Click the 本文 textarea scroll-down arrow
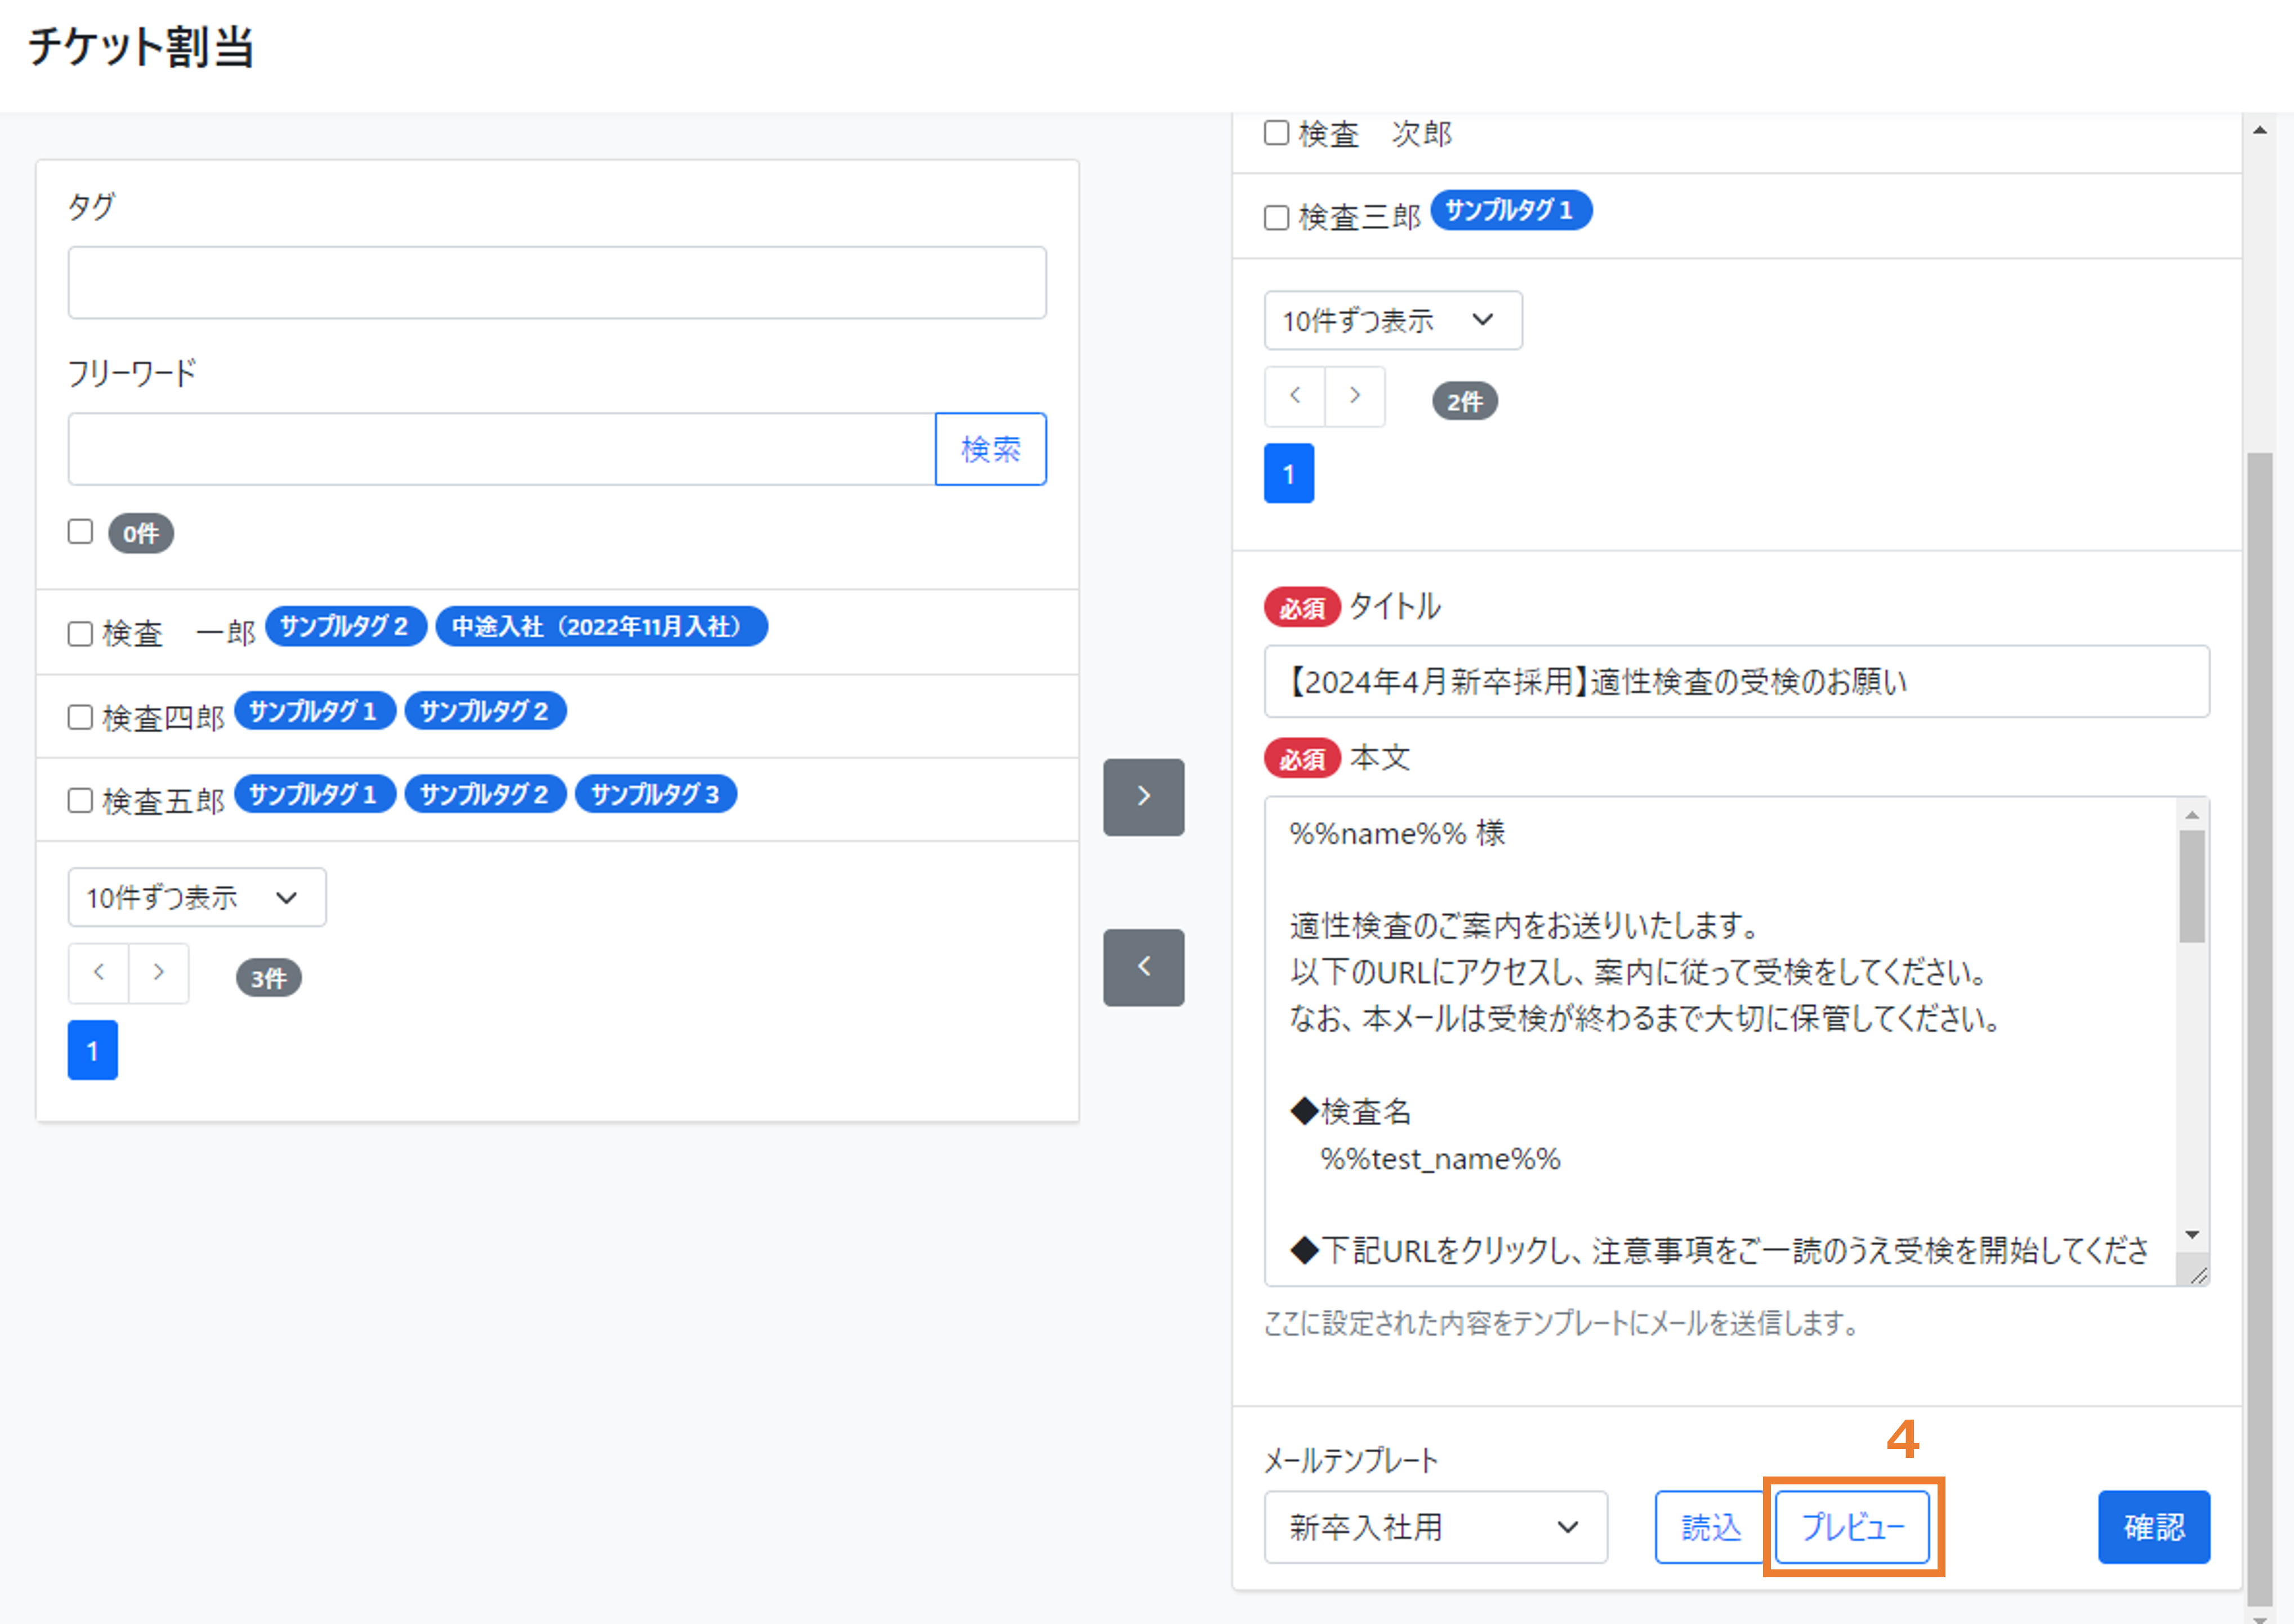Image resolution: width=2294 pixels, height=1624 pixels. (x=2191, y=1235)
